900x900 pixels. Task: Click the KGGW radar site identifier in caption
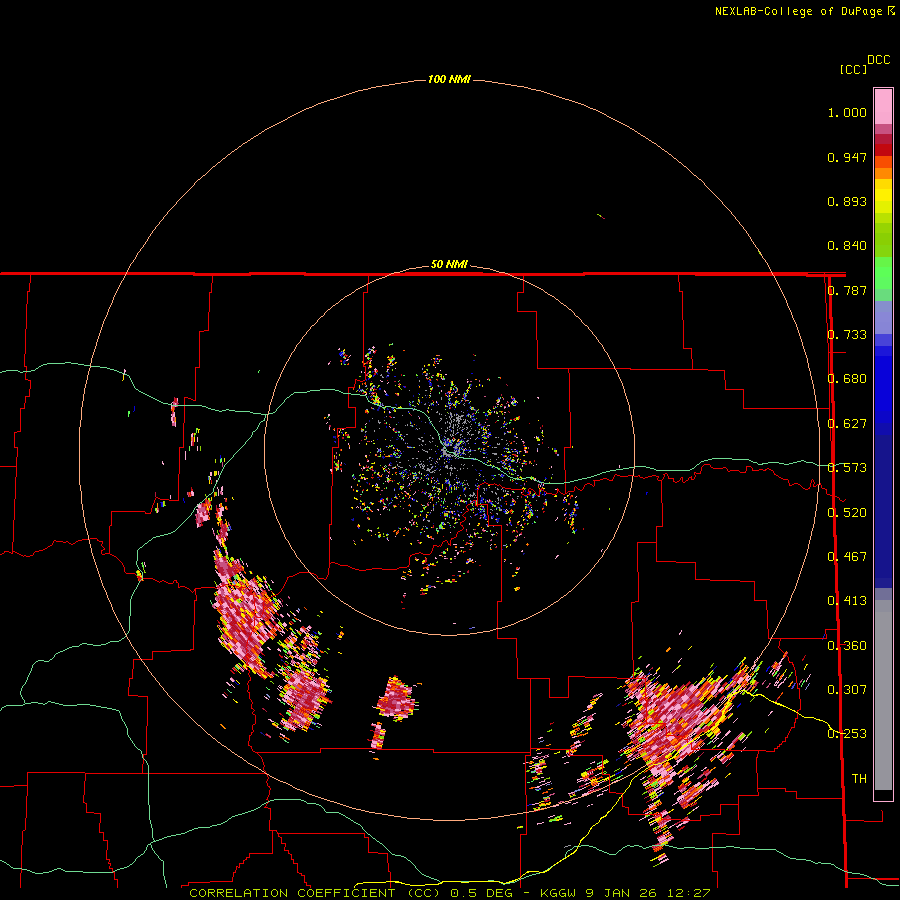point(560,893)
